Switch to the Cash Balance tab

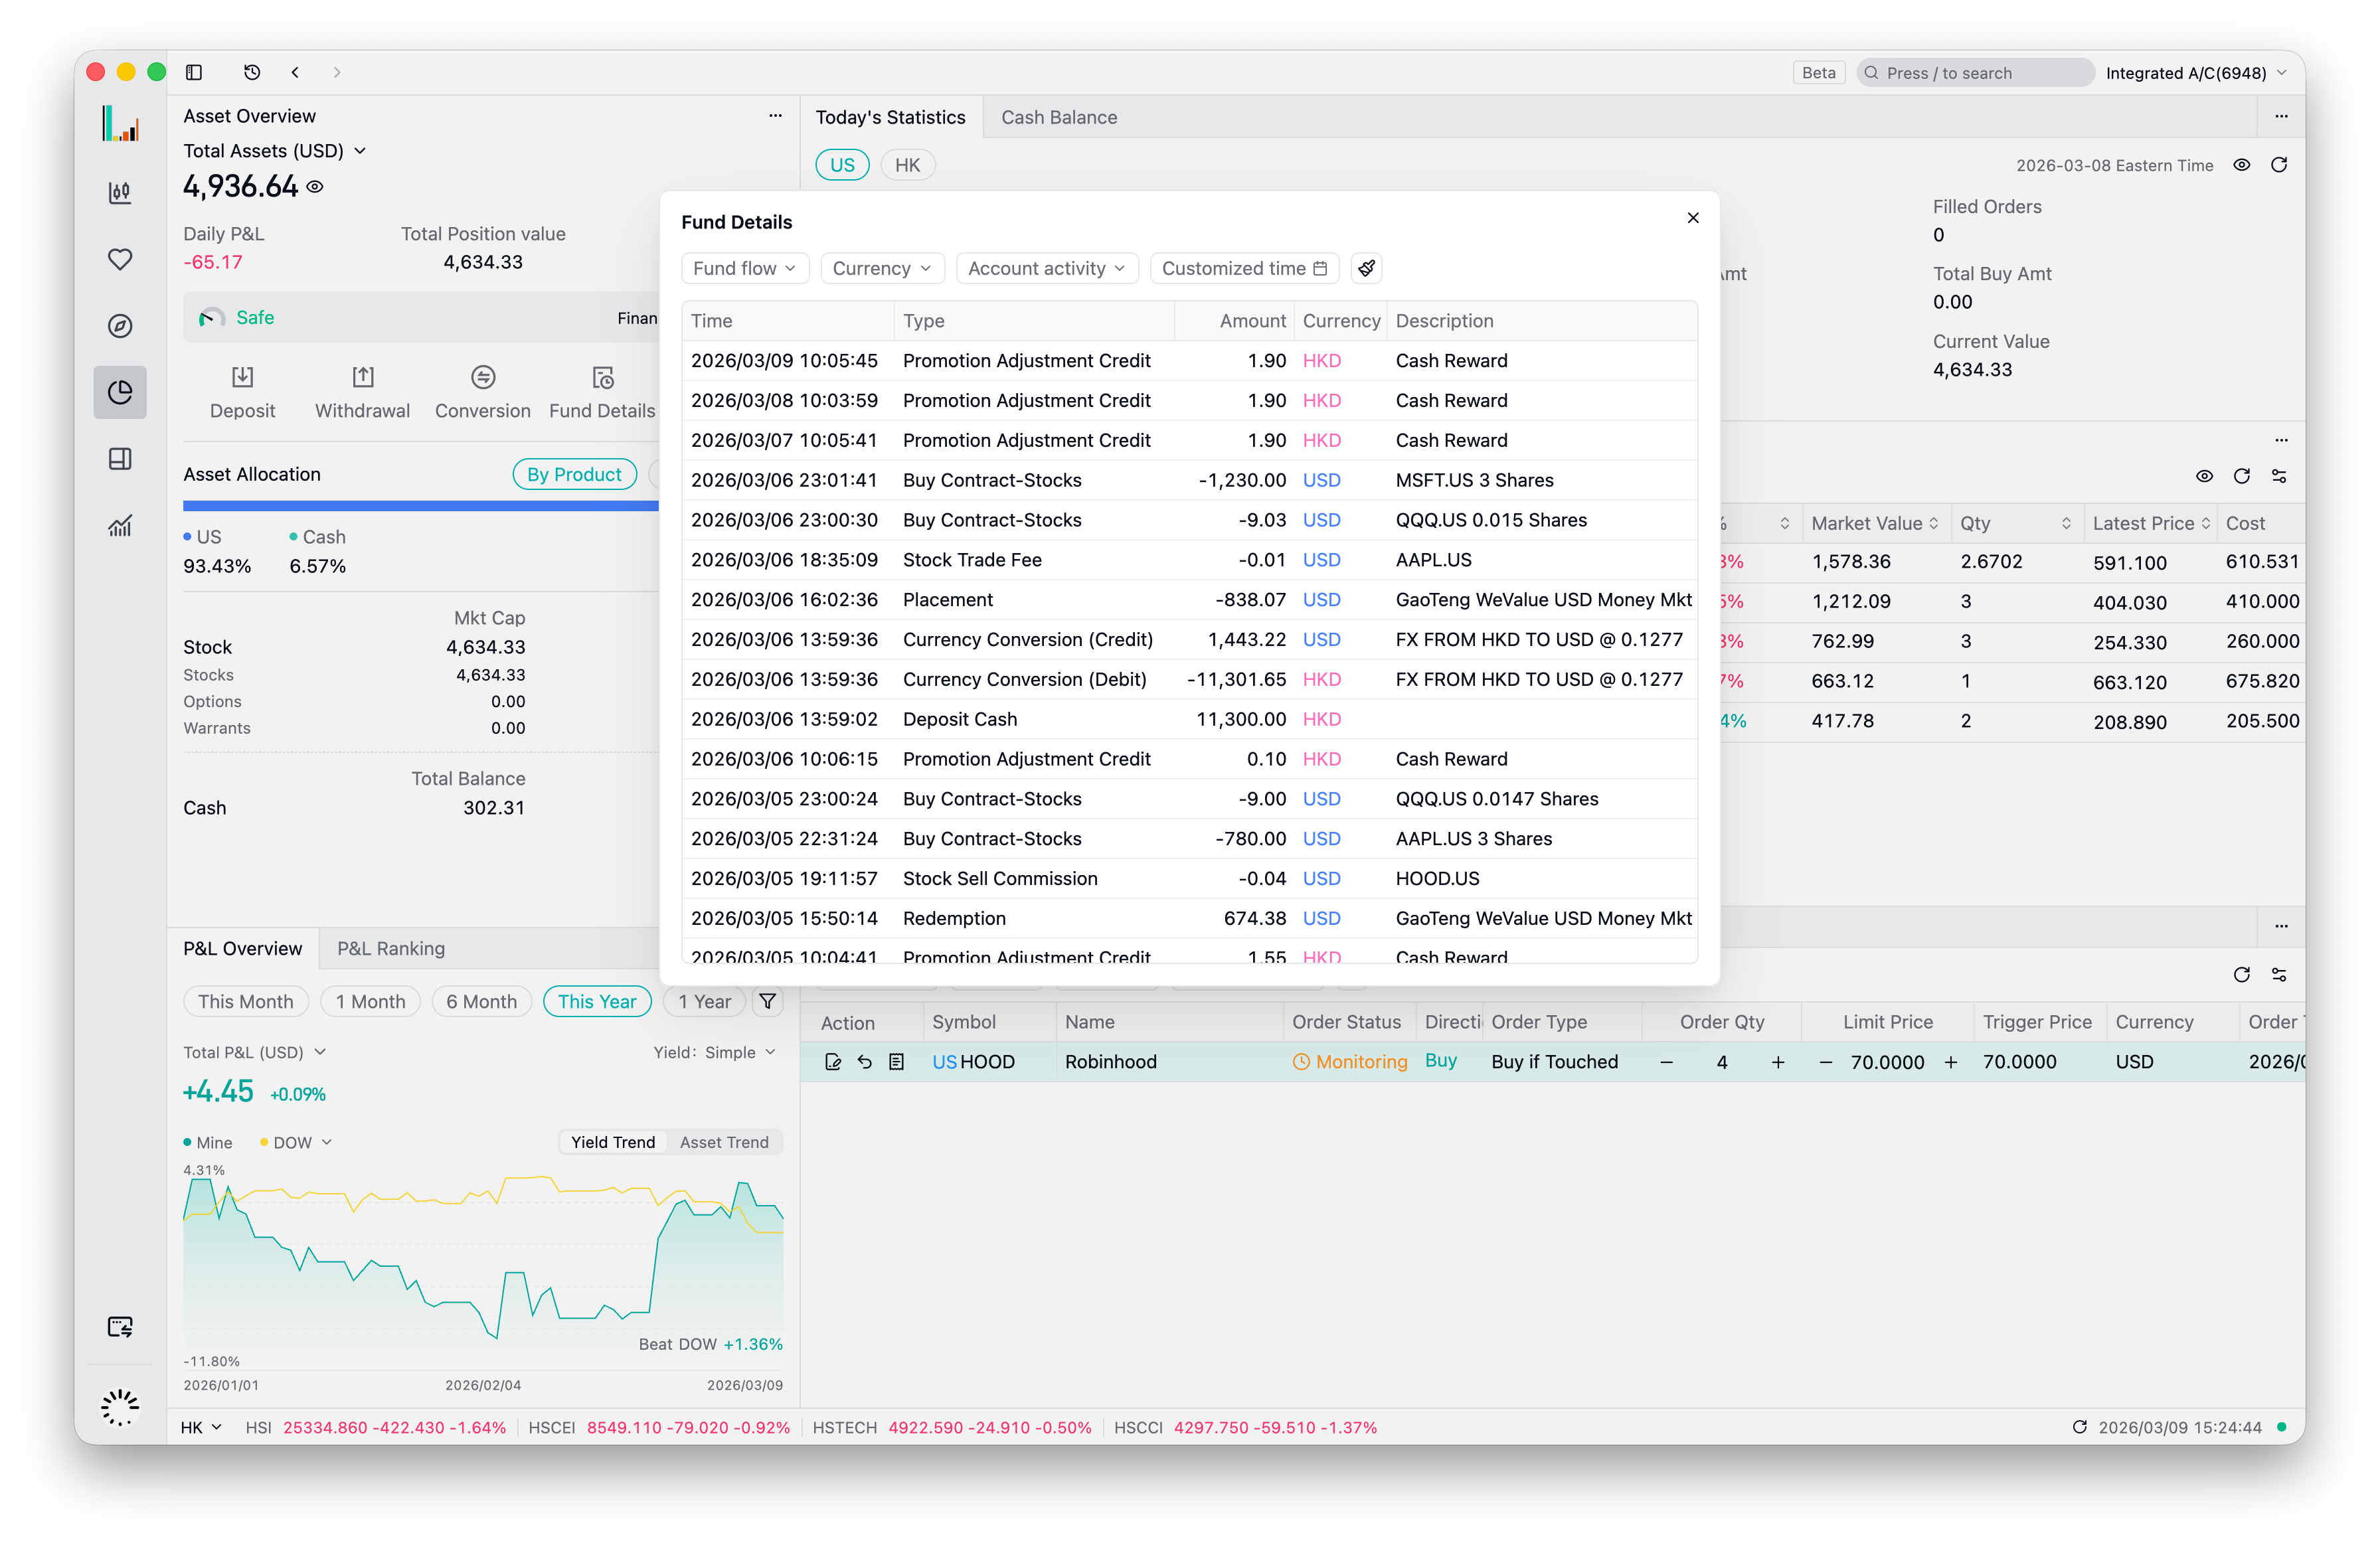coord(1059,117)
